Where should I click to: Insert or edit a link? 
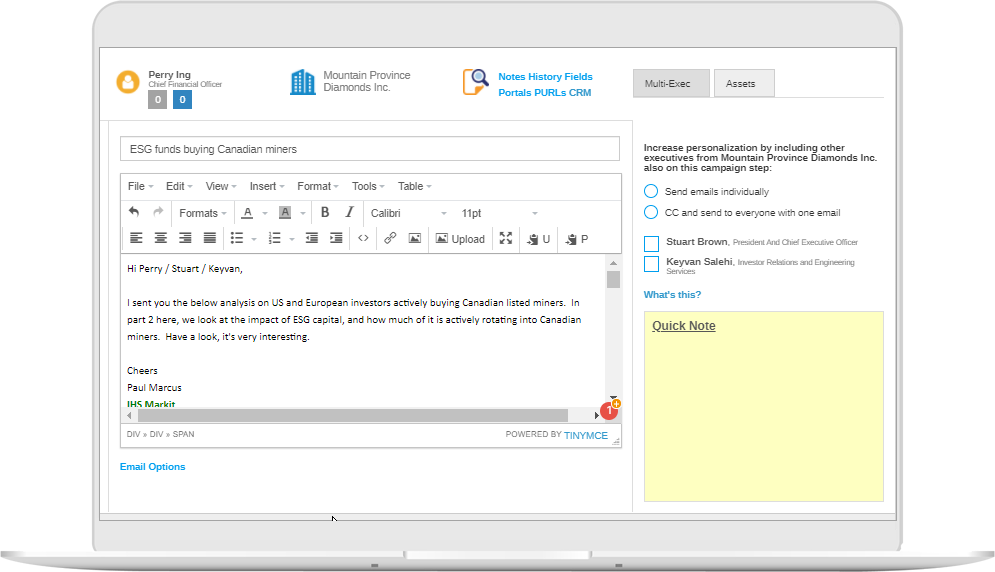click(390, 238)
